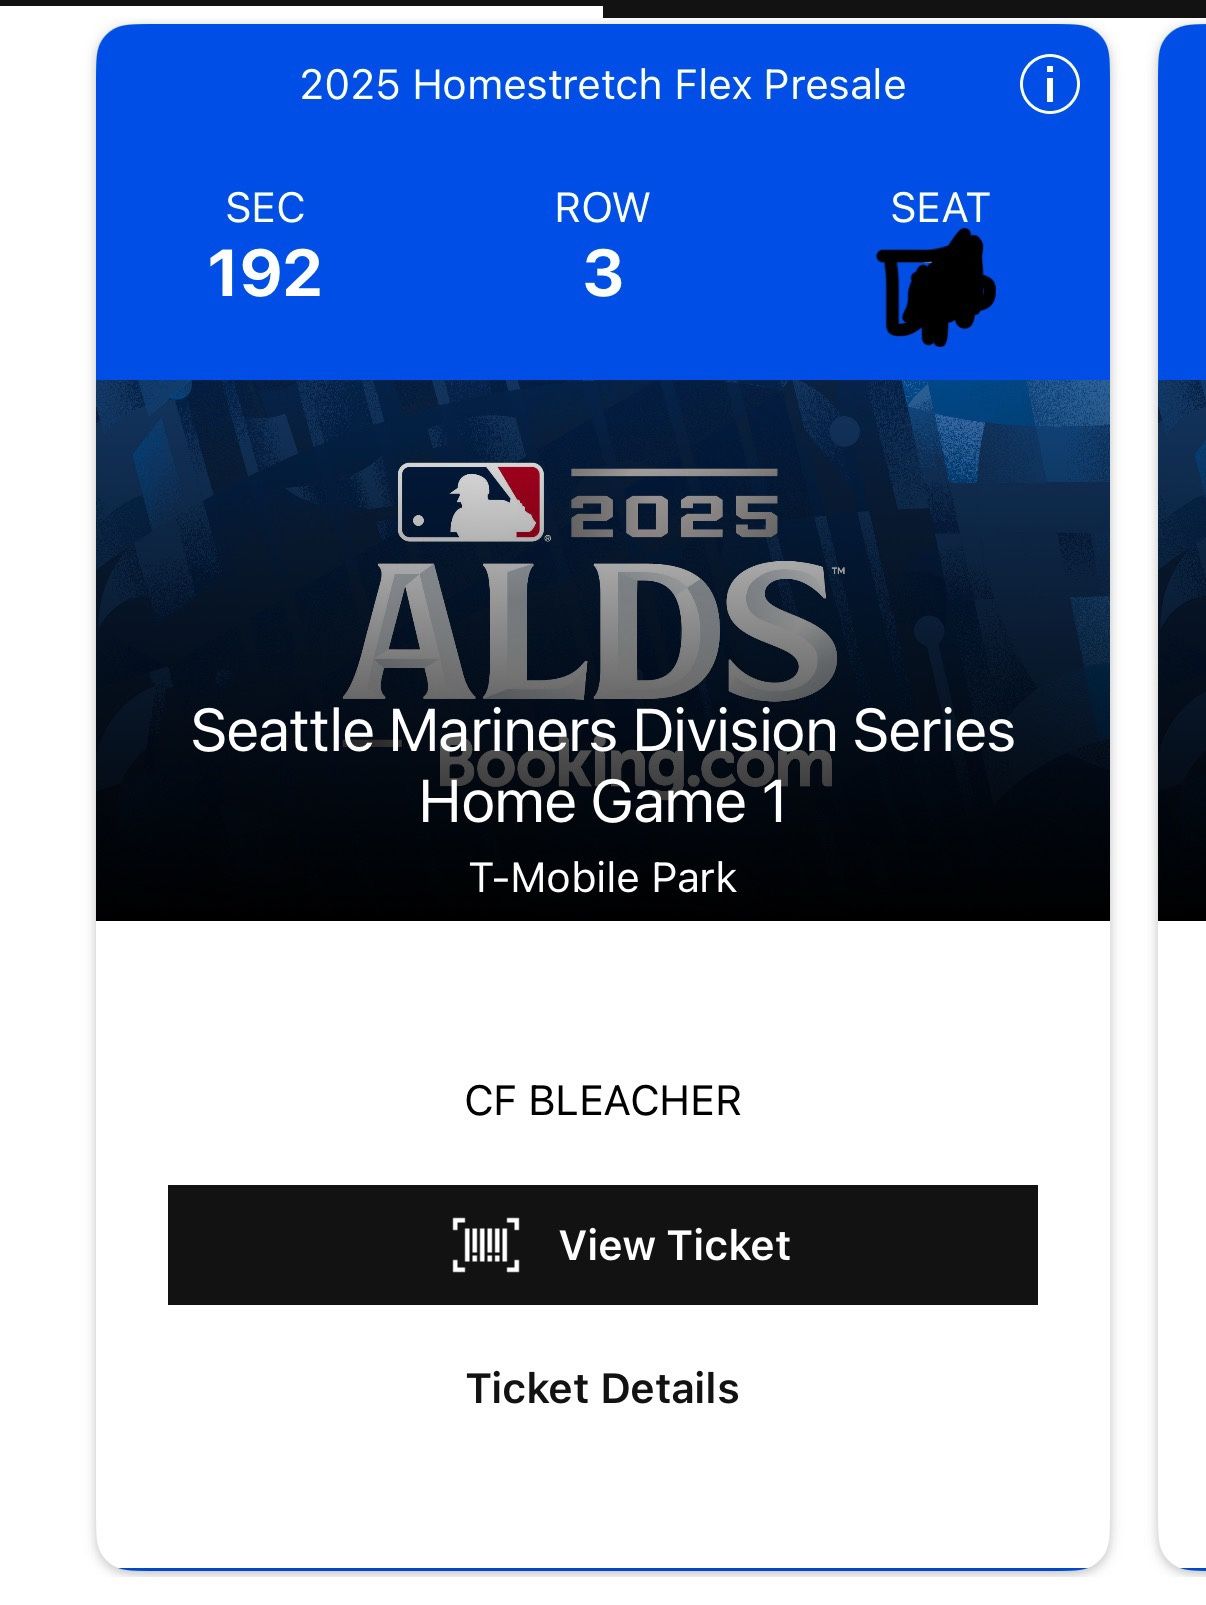Viewport: 1206px width, 1605px height.
Task: Tap the info icon on ticket header
Action: [1049, 85]
